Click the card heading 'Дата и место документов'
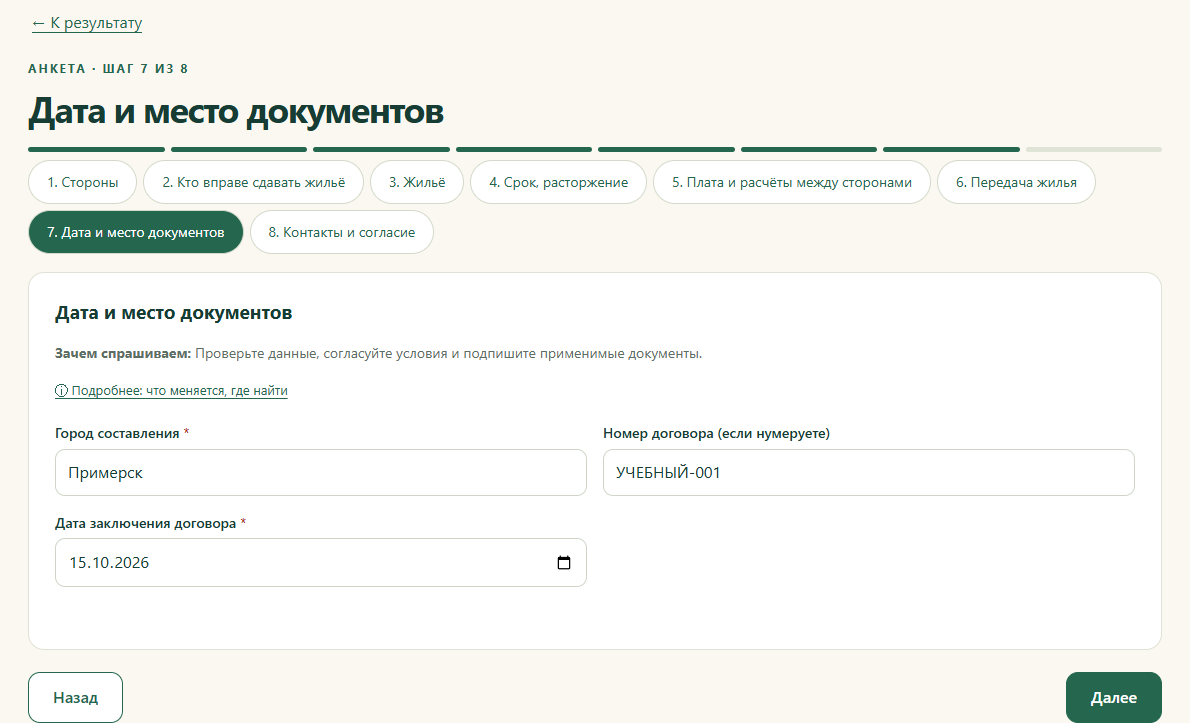This screenshot has height=723, width=1190. click(173, 313)
